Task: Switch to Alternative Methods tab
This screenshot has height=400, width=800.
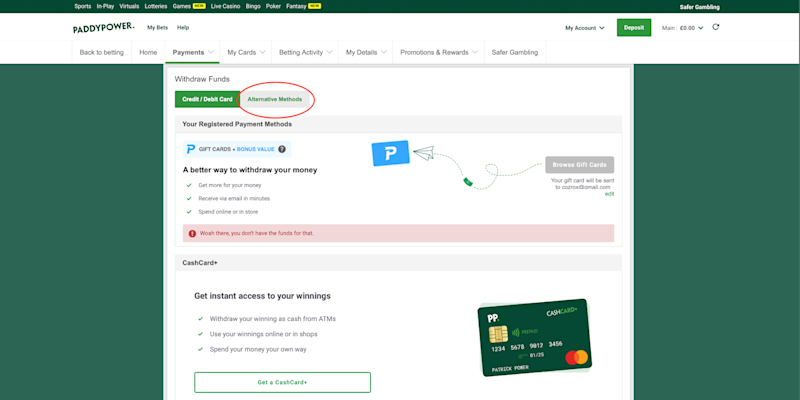Action: pos(274,99)
